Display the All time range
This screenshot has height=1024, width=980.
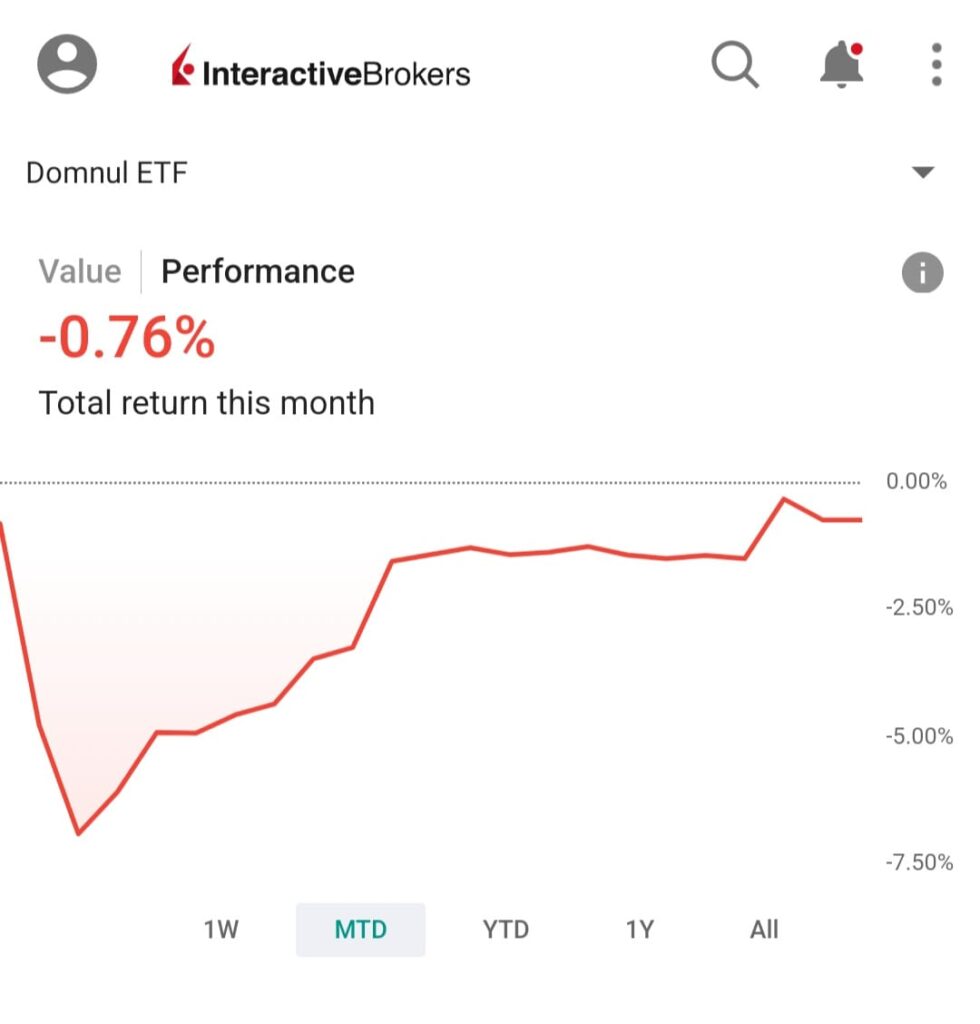(x=764, y=930)
